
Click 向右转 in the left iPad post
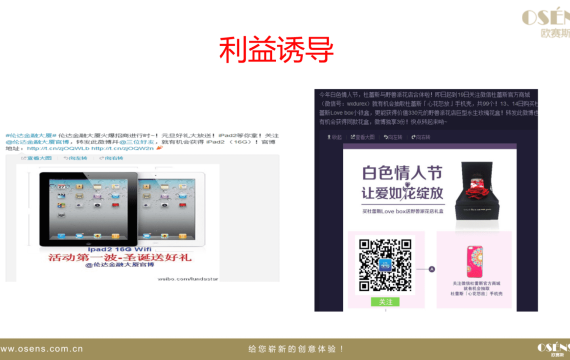pos(111,158)
